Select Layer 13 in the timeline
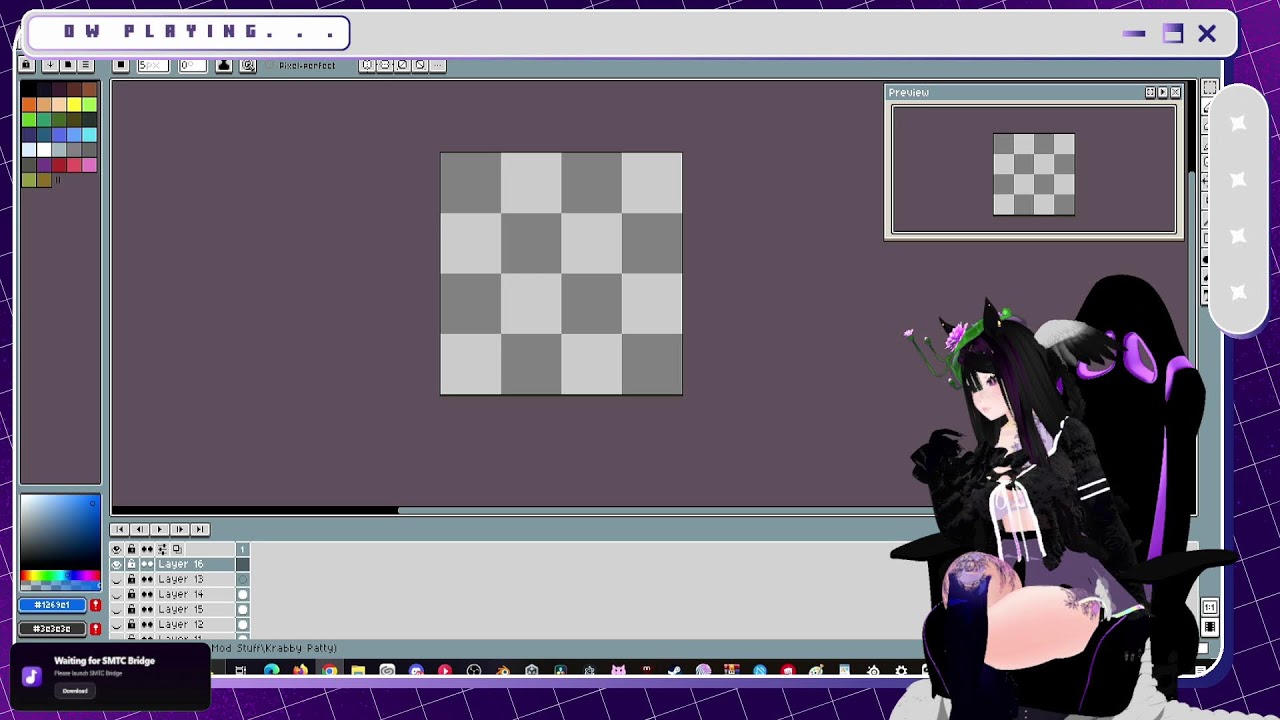 click(x=195, y=579)
